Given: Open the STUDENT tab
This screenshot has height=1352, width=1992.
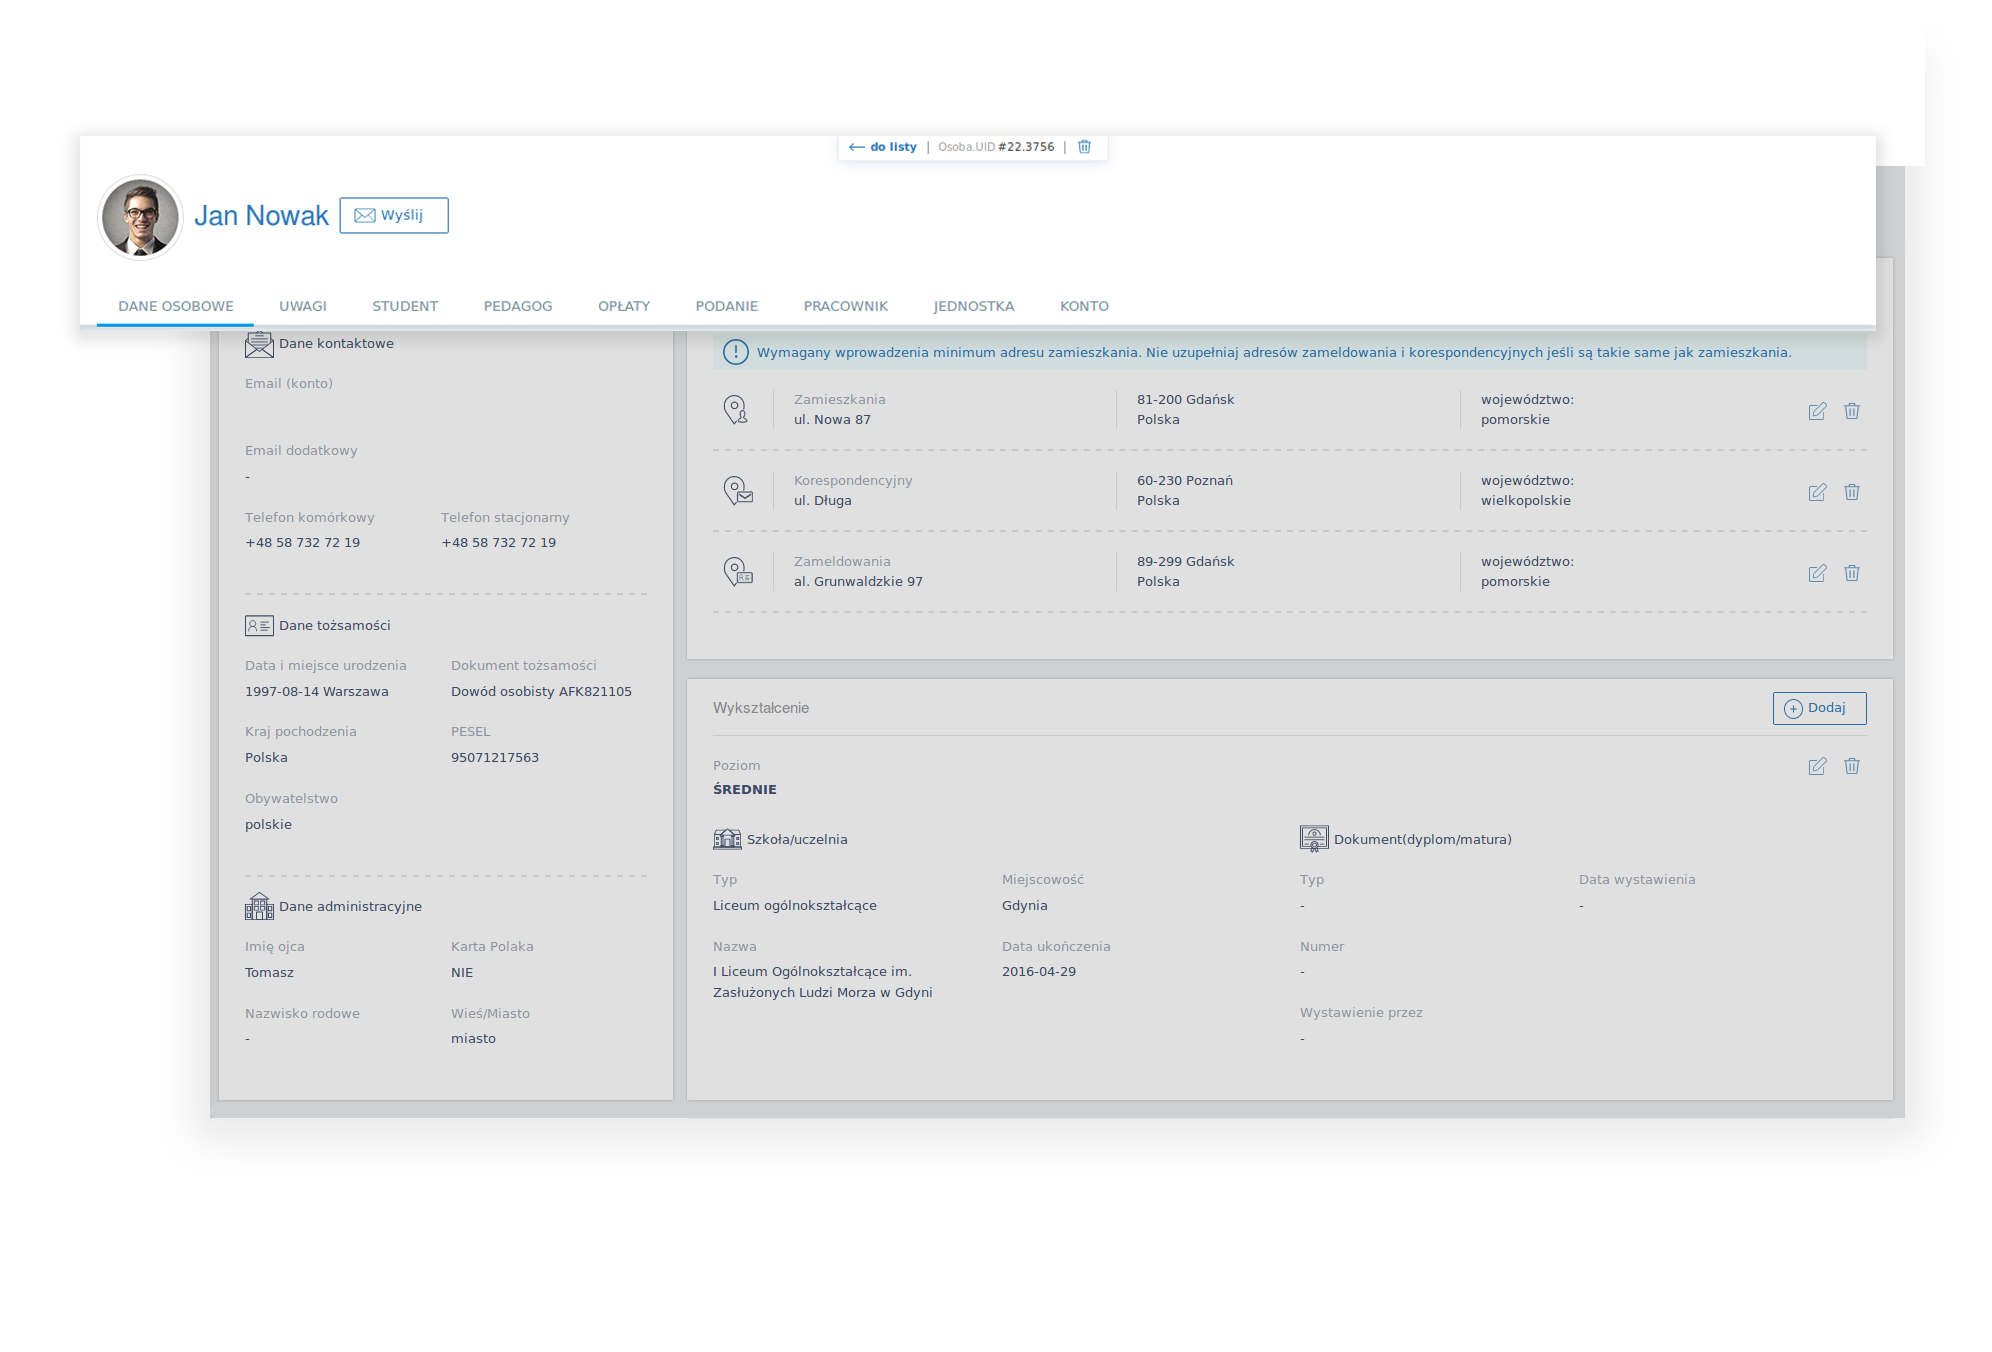Looking at the screenshot, I should click(x=405, y=306).
